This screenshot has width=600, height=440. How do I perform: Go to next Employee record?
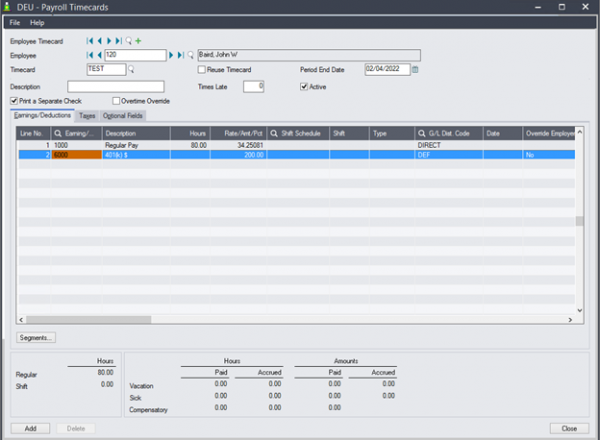click(171, 55)
